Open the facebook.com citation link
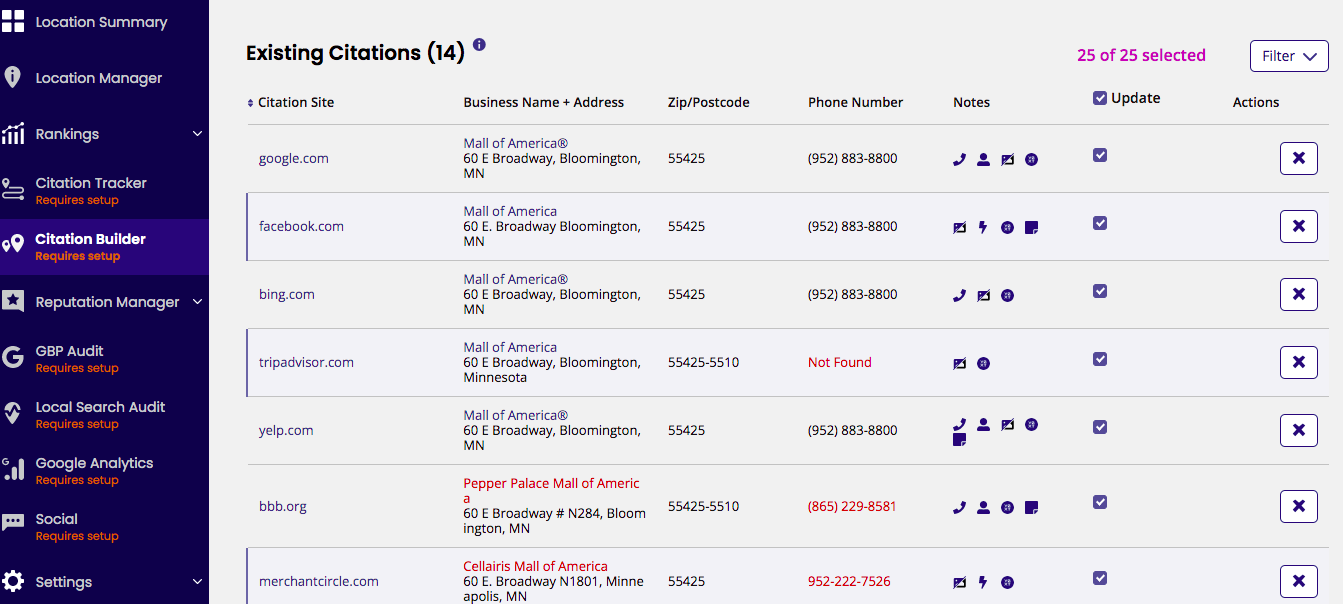This screenshot has height=604, width=1343. click(301, 226)
